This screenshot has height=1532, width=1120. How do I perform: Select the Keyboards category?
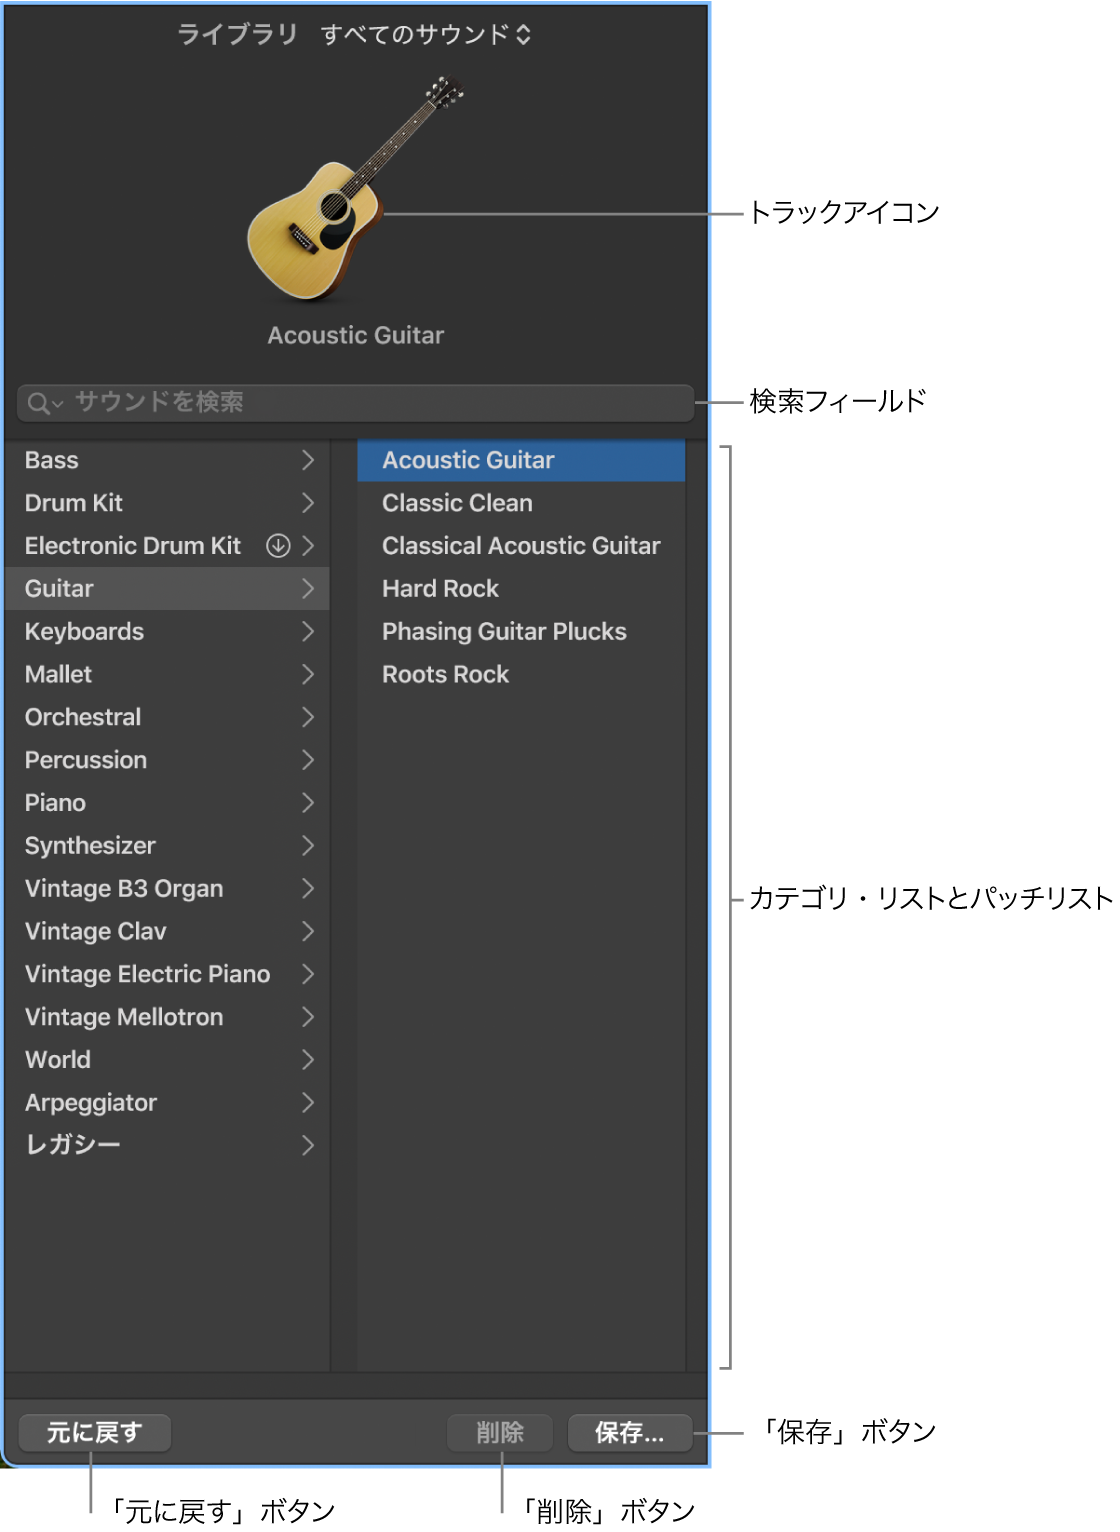tap(85, 632)
